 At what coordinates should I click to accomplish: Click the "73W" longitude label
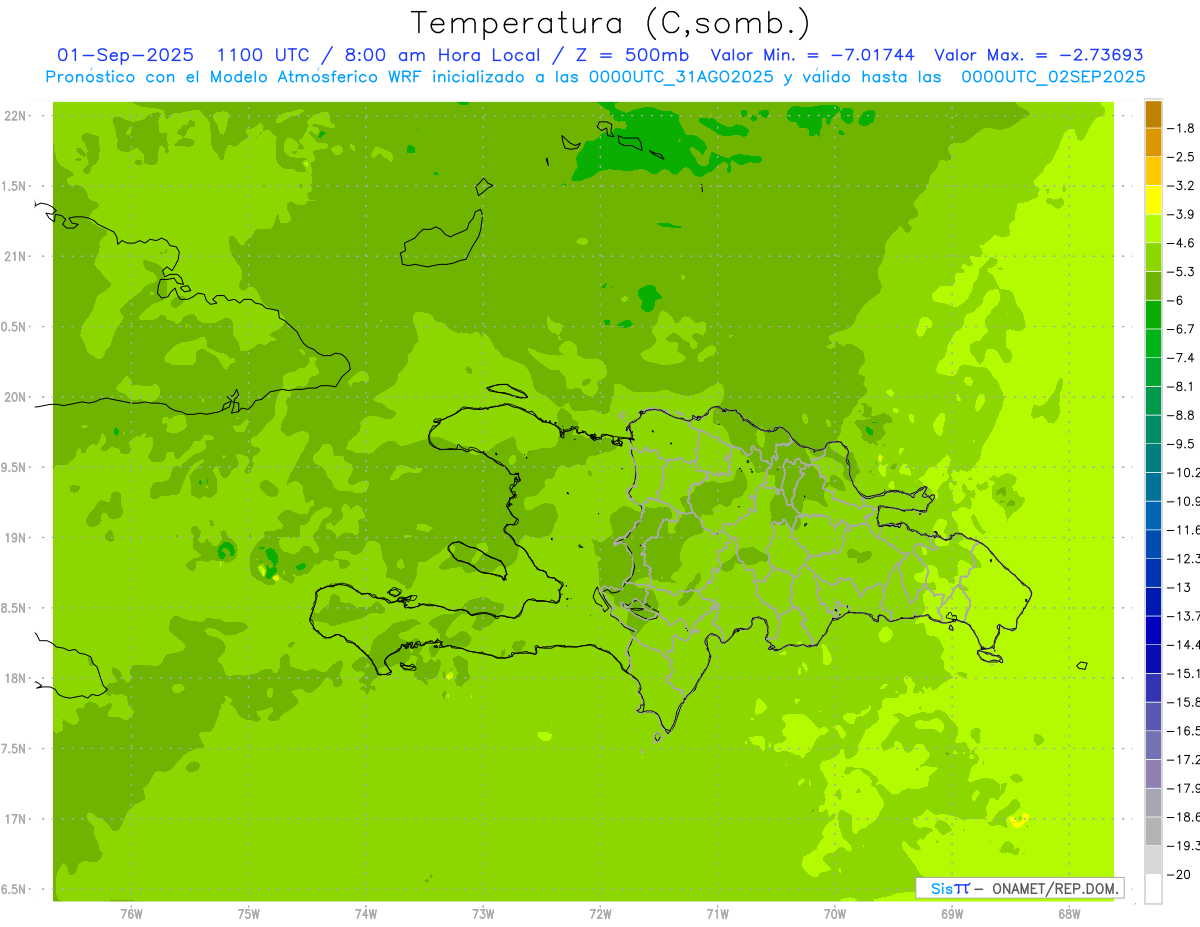coord(483,914)
